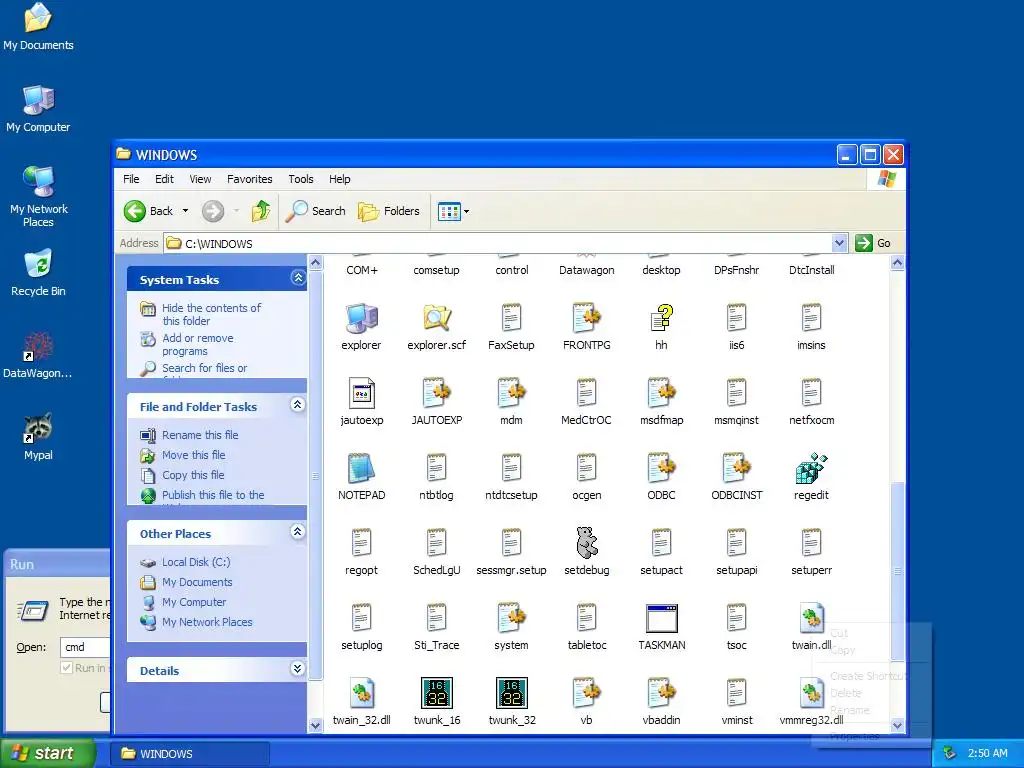Image resolution: width=1024 pixels, height=768 pixels.
Task: Select the twain.dll file icon
Action: point(811,618)
